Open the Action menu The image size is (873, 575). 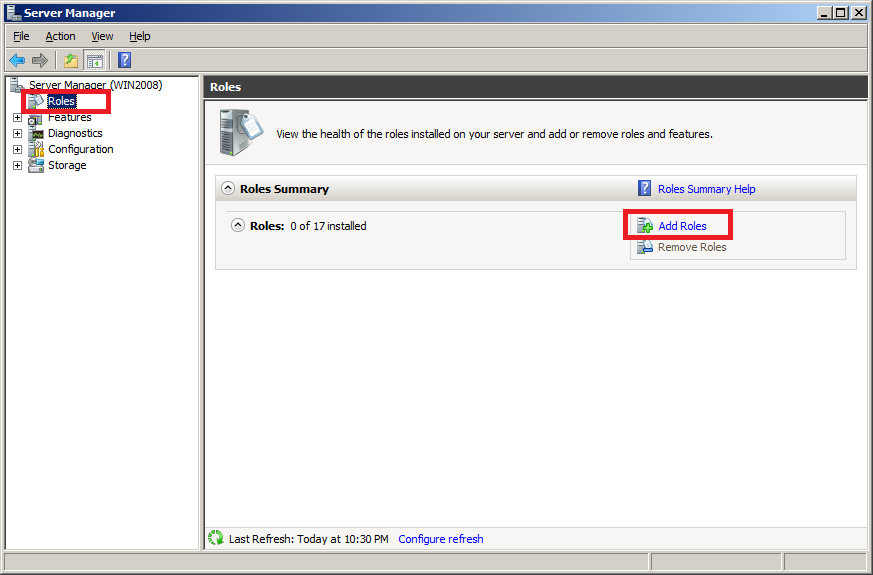pos(60,36)
